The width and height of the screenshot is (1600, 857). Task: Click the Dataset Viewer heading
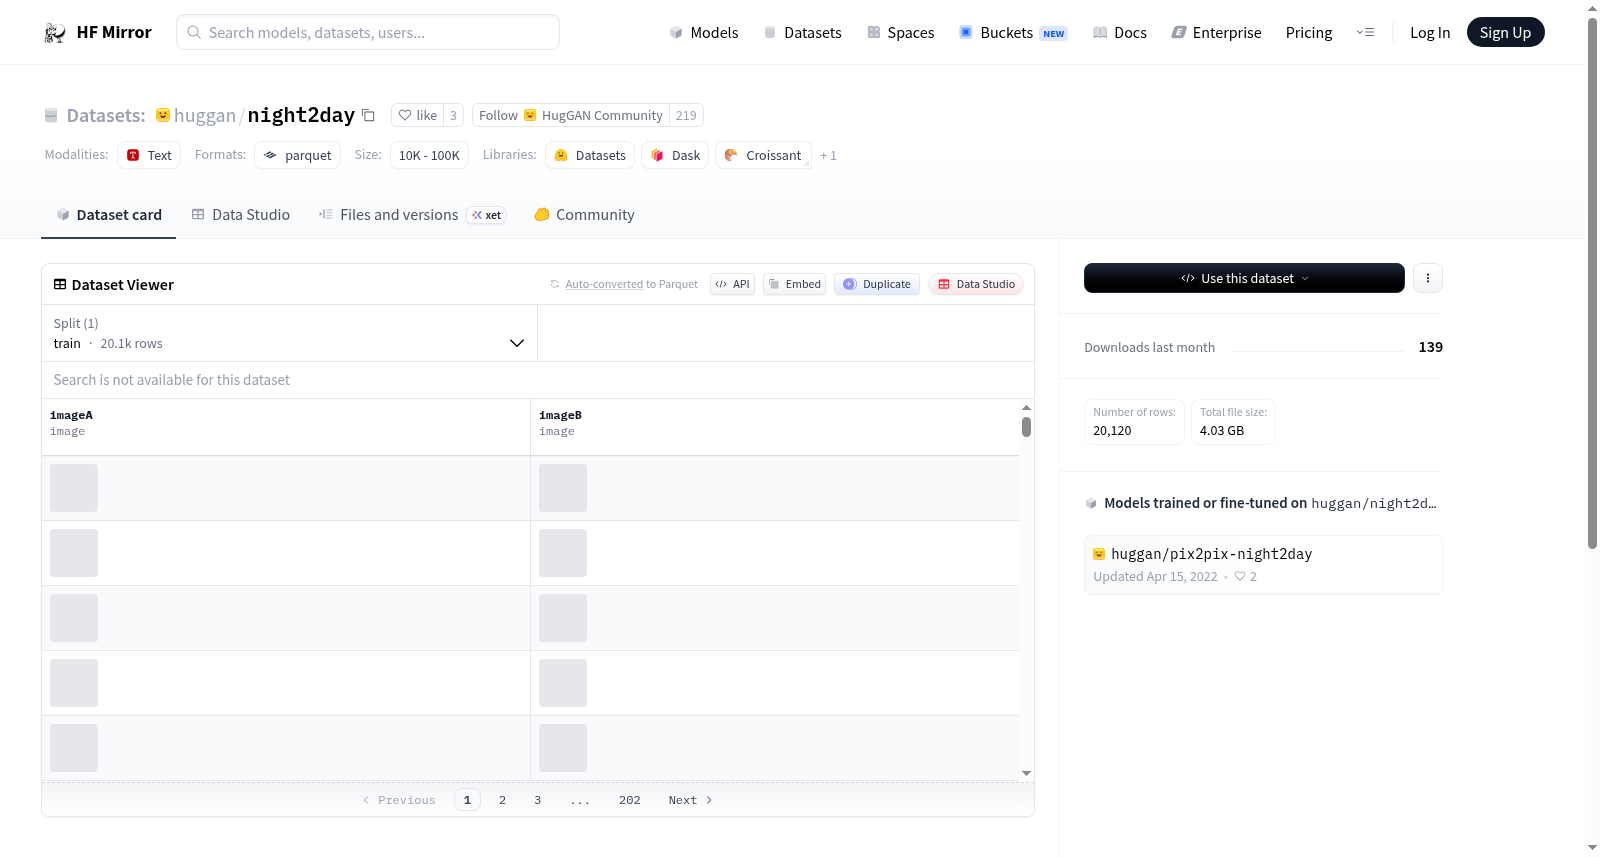pos(123,285)
